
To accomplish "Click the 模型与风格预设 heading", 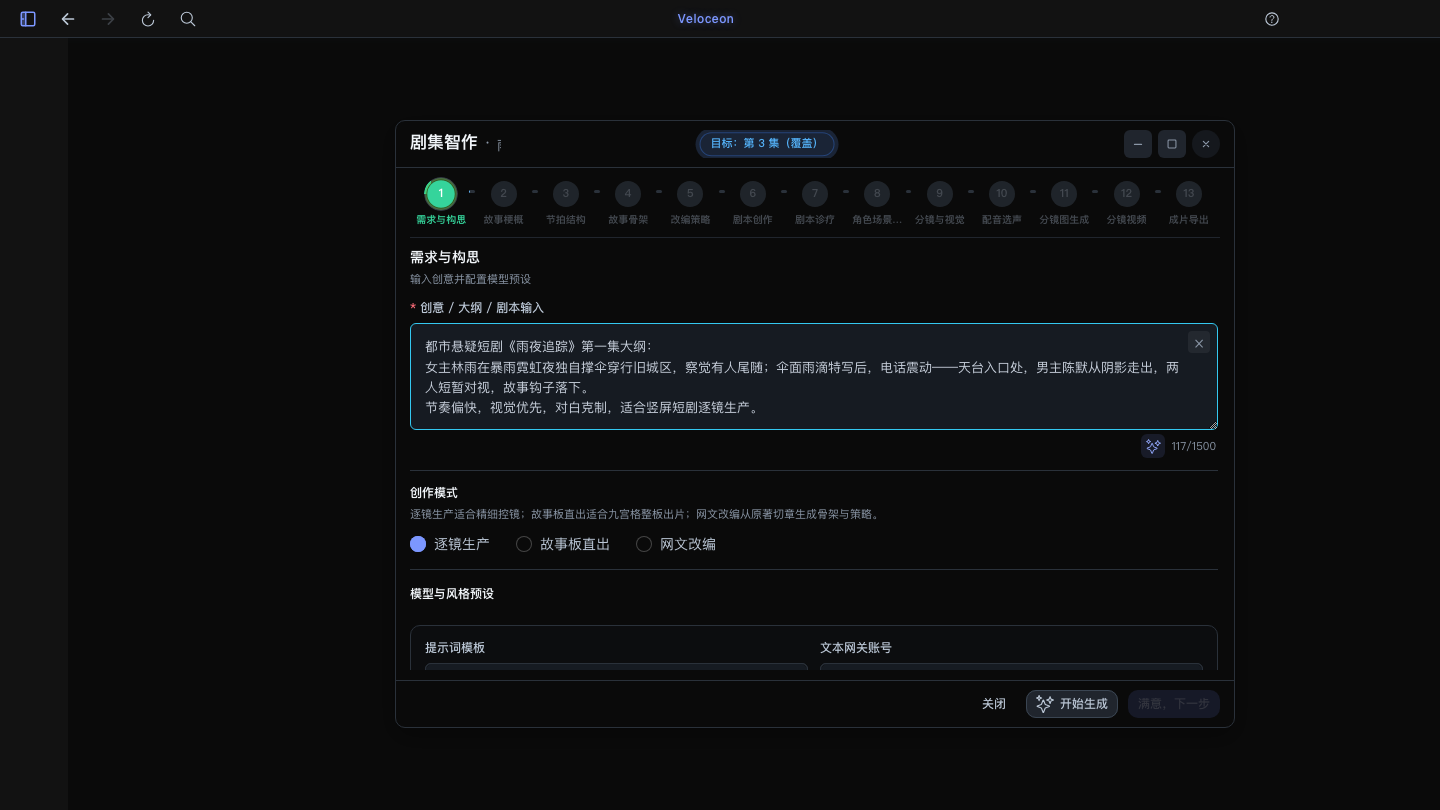I will 452,594.
